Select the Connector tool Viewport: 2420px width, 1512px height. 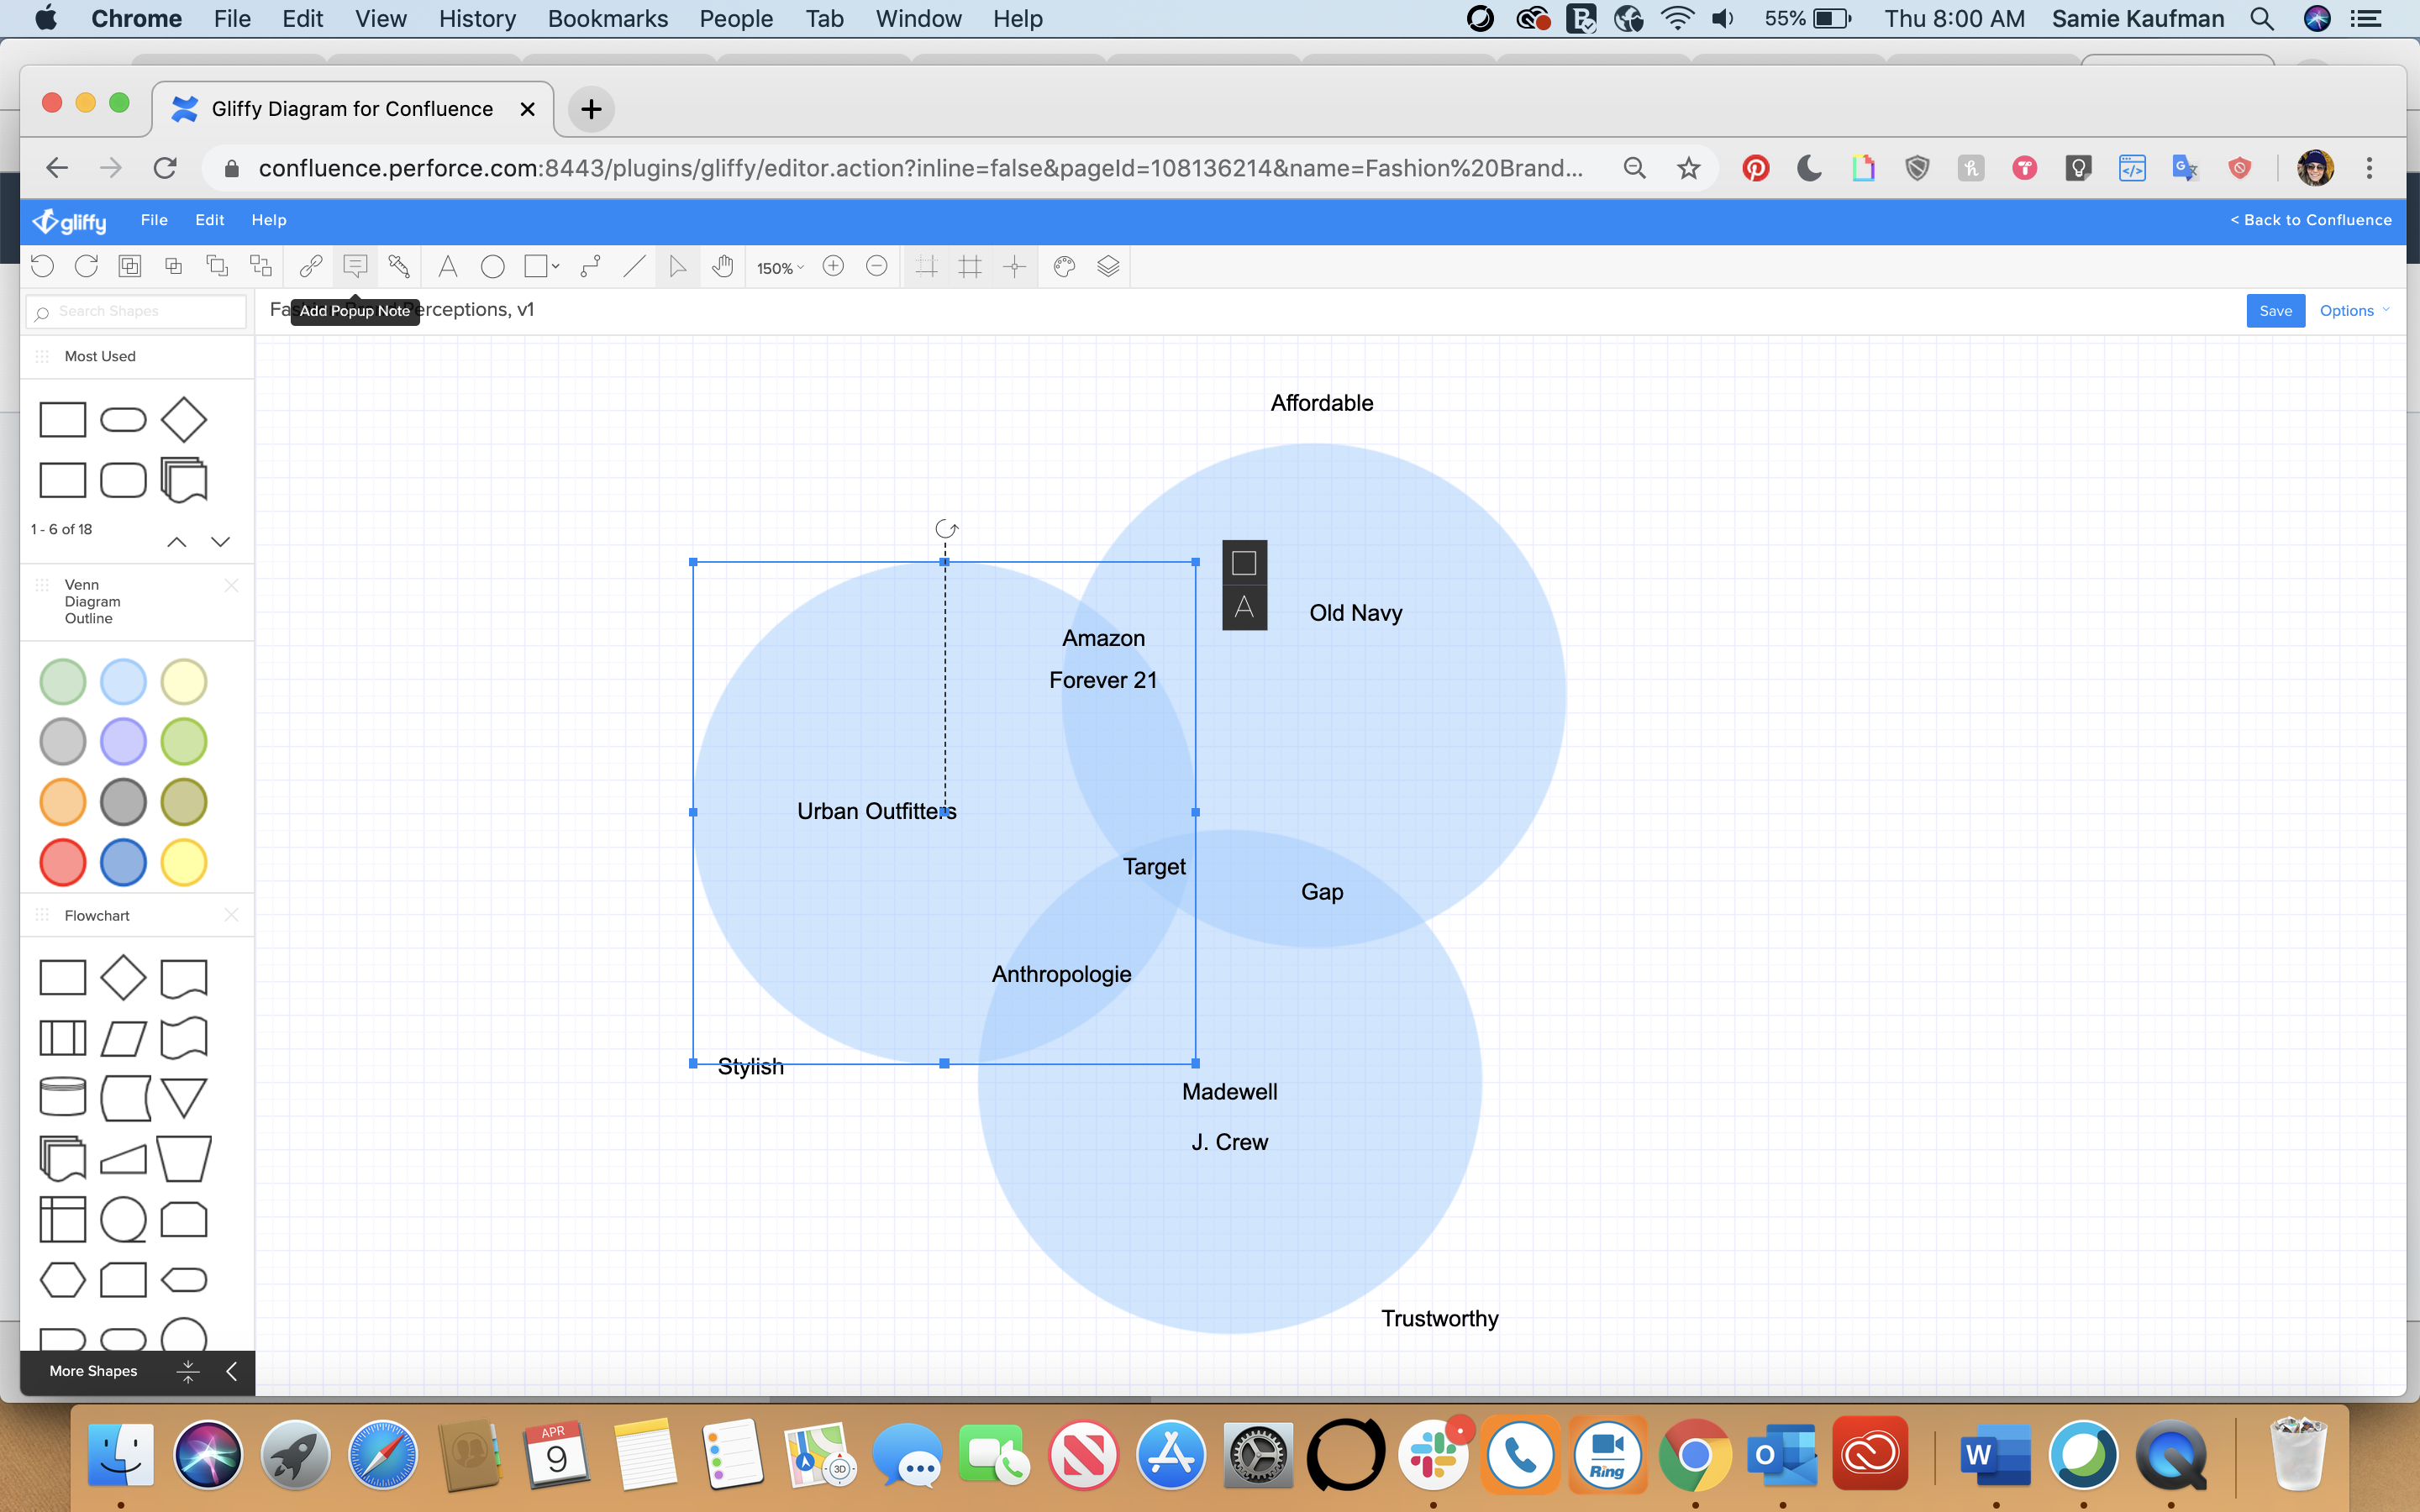[x=590, y=266]
